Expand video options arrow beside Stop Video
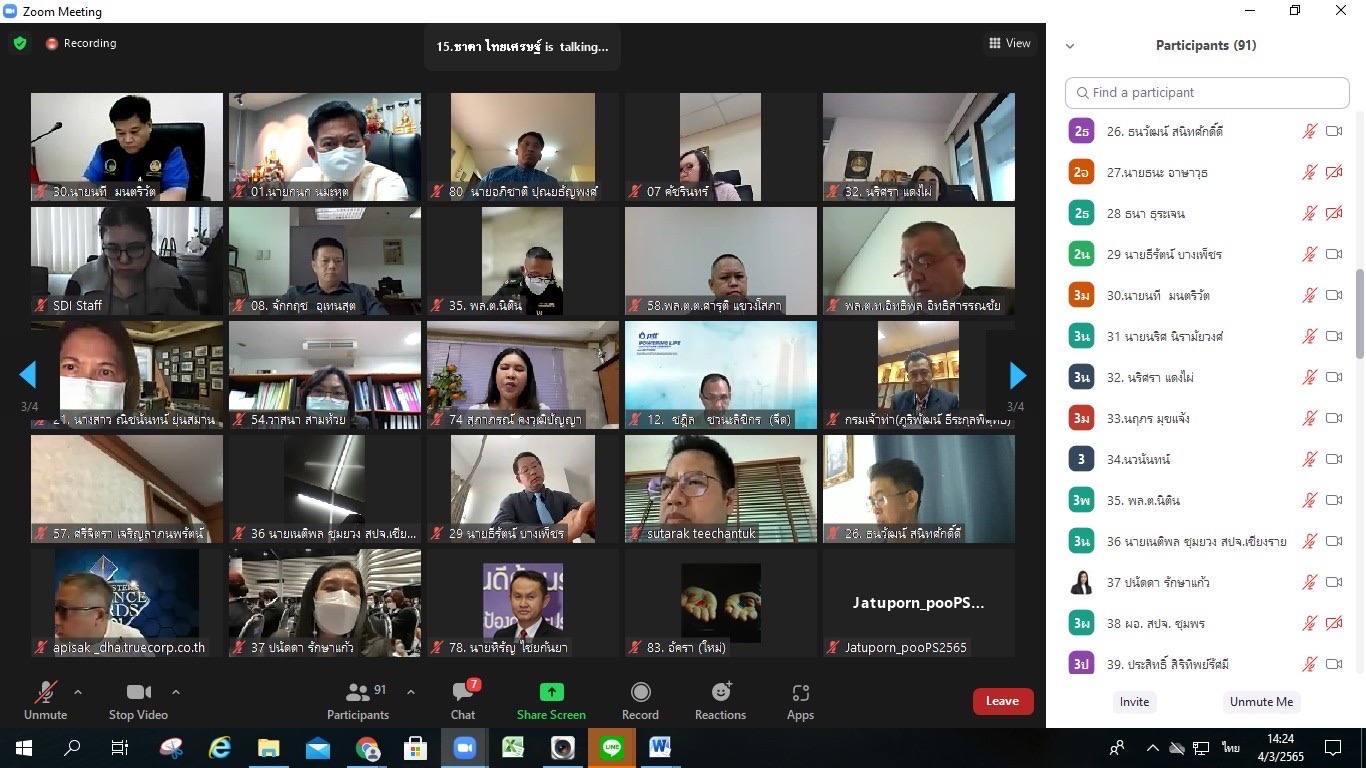 point(176,692)
